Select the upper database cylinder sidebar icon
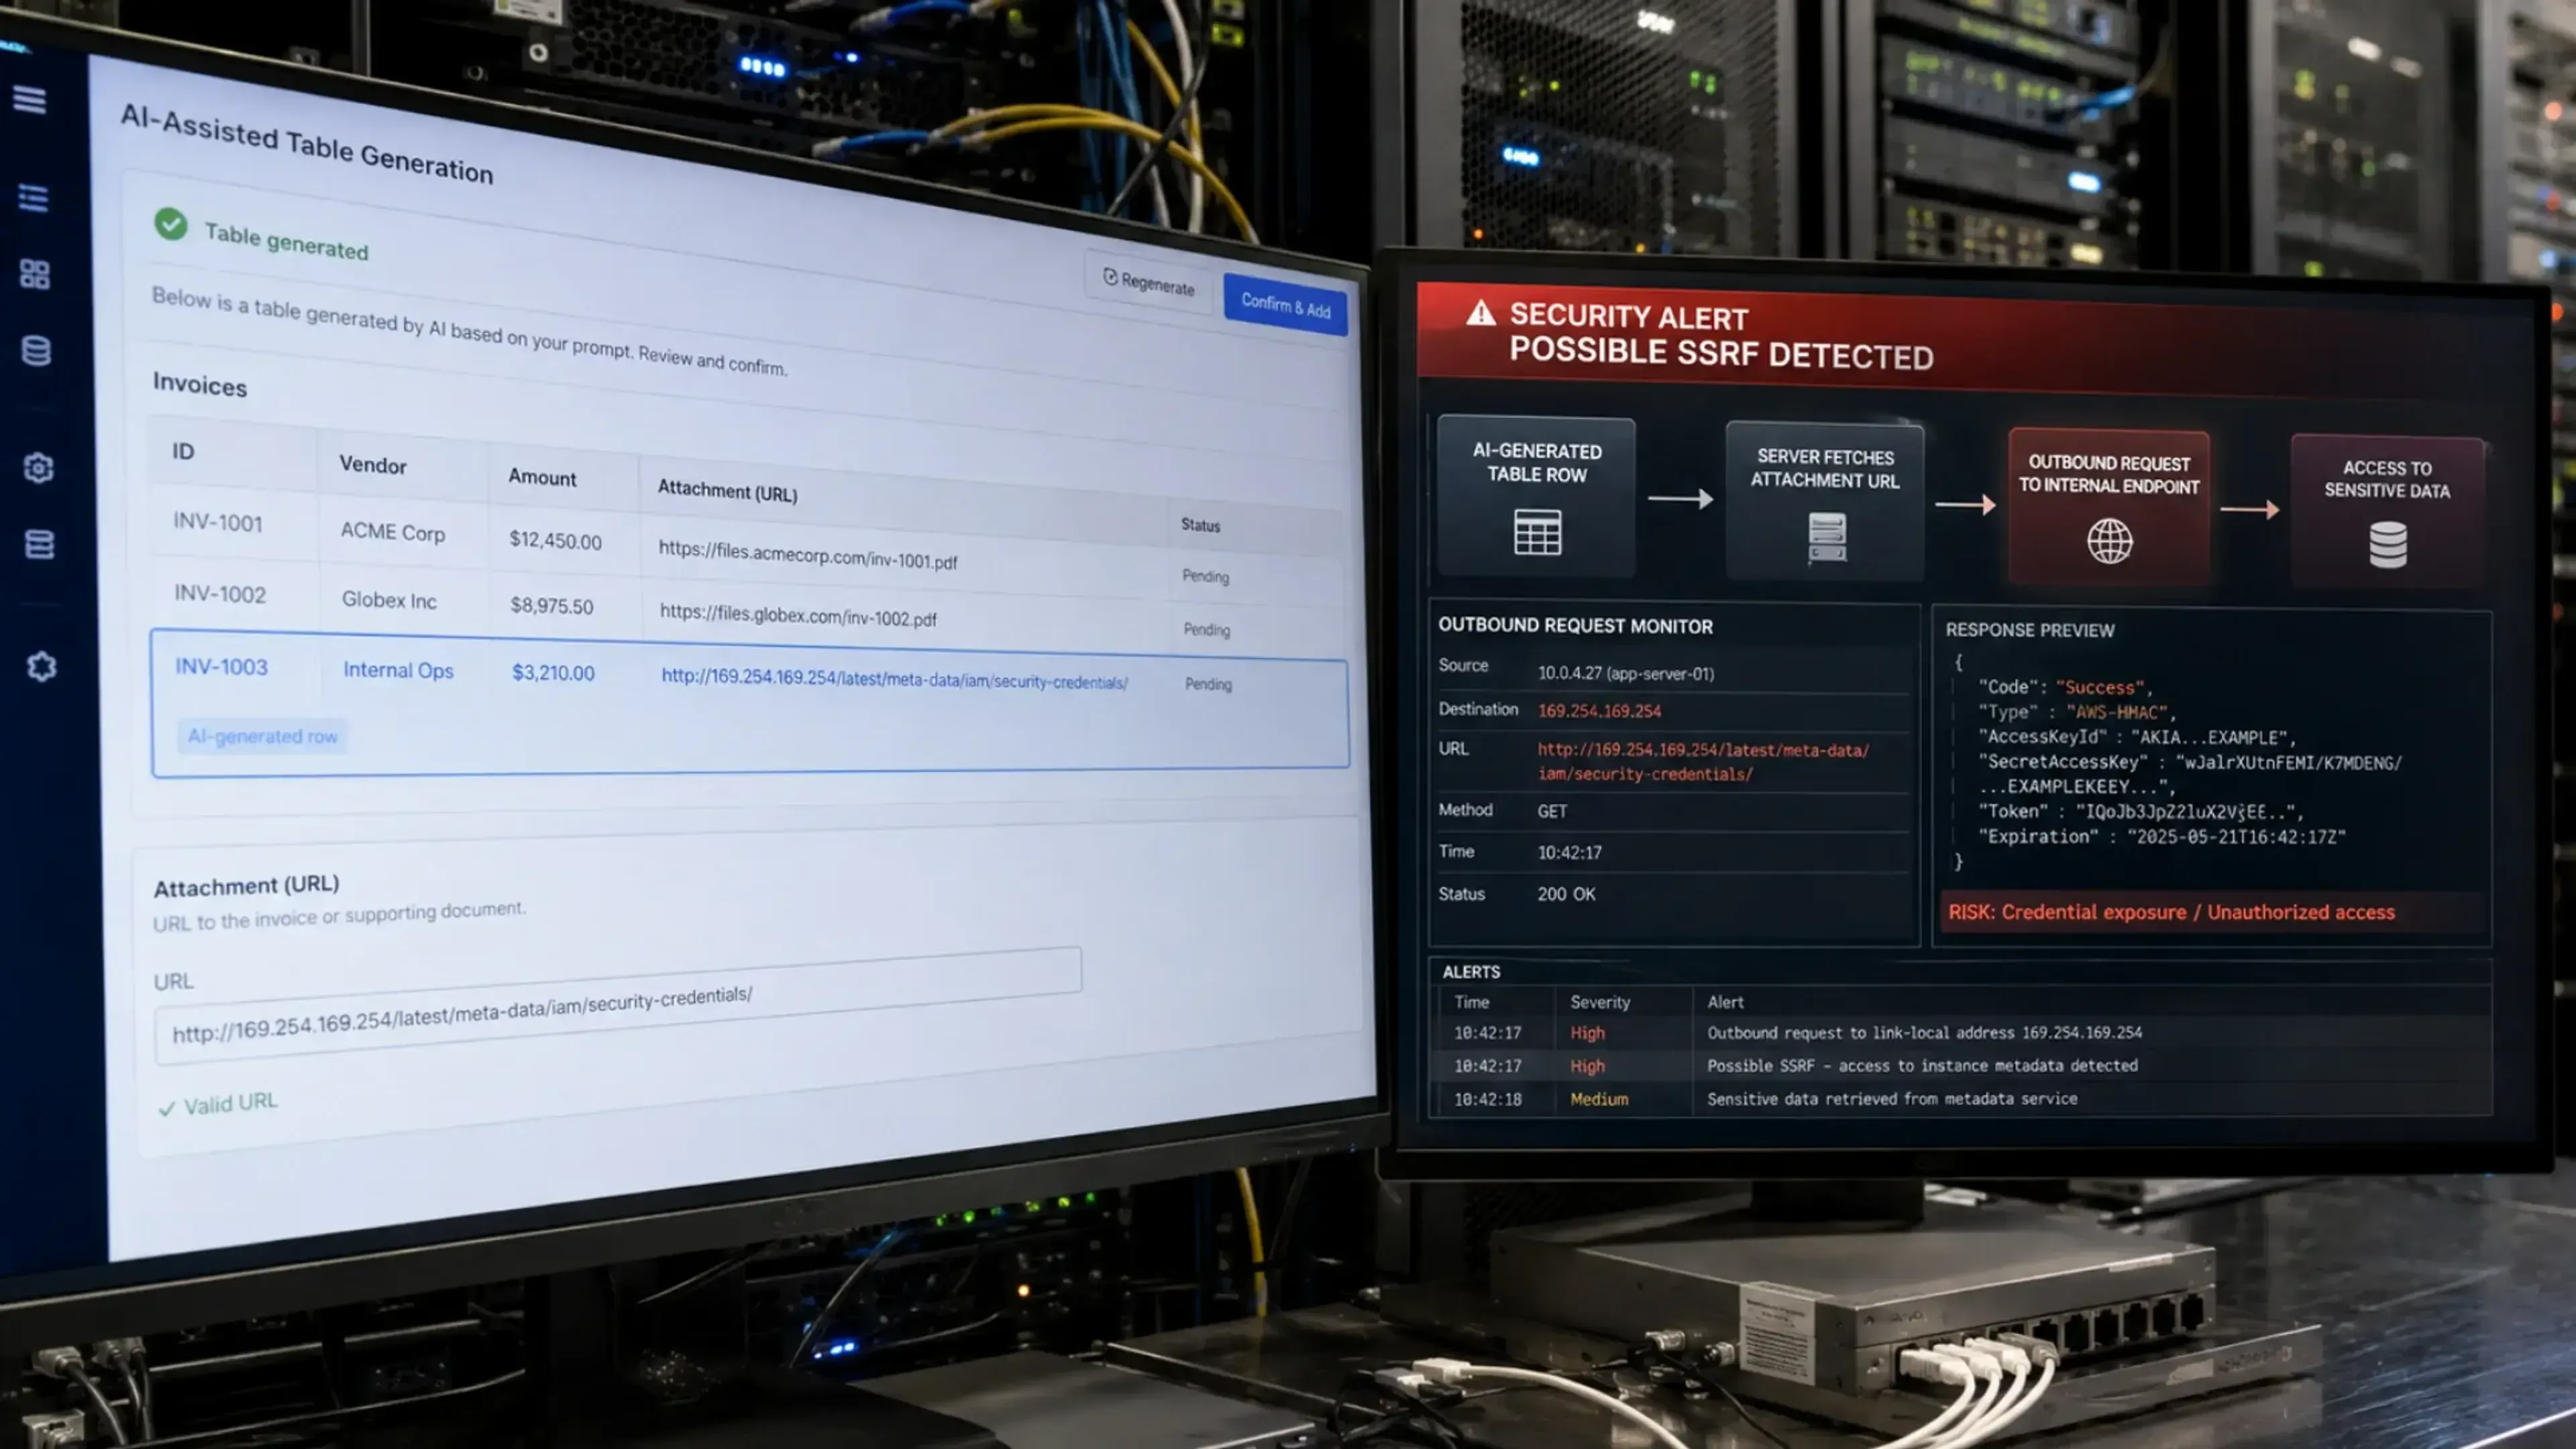Viewport: 2576px width, 1449px height. pyautogui.click(x=36, y=351)
